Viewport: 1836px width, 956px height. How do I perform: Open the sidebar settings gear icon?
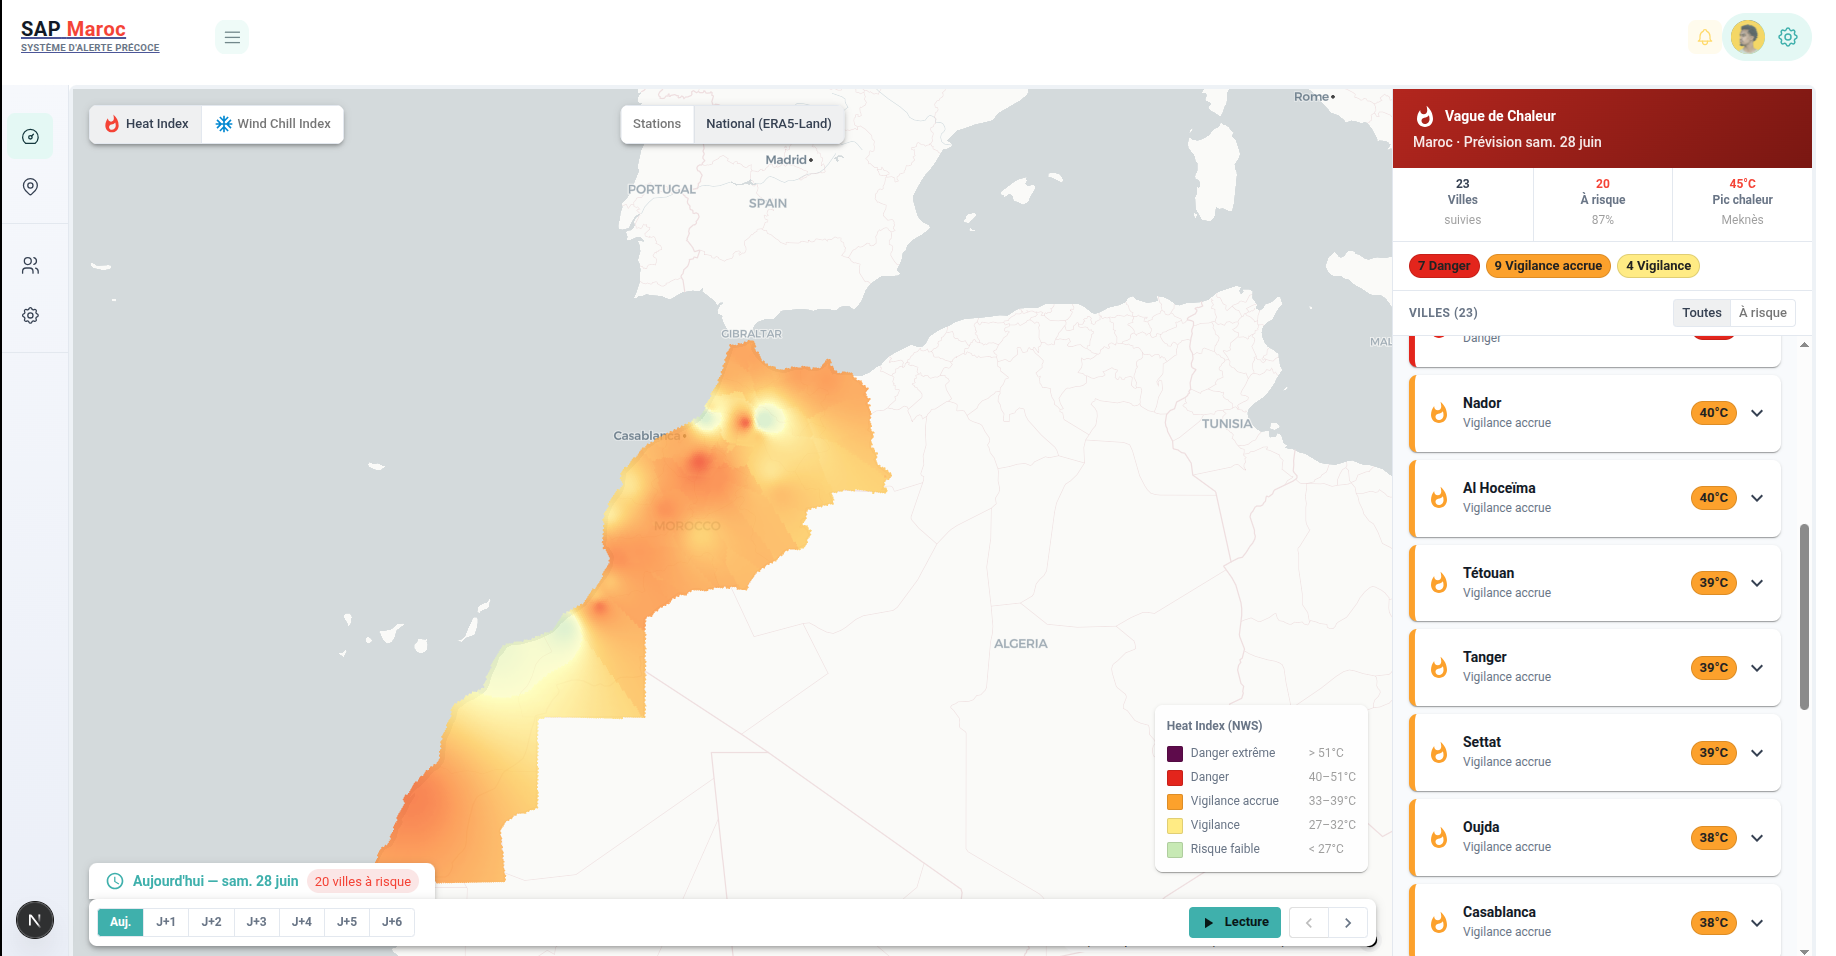pos(31,316)
